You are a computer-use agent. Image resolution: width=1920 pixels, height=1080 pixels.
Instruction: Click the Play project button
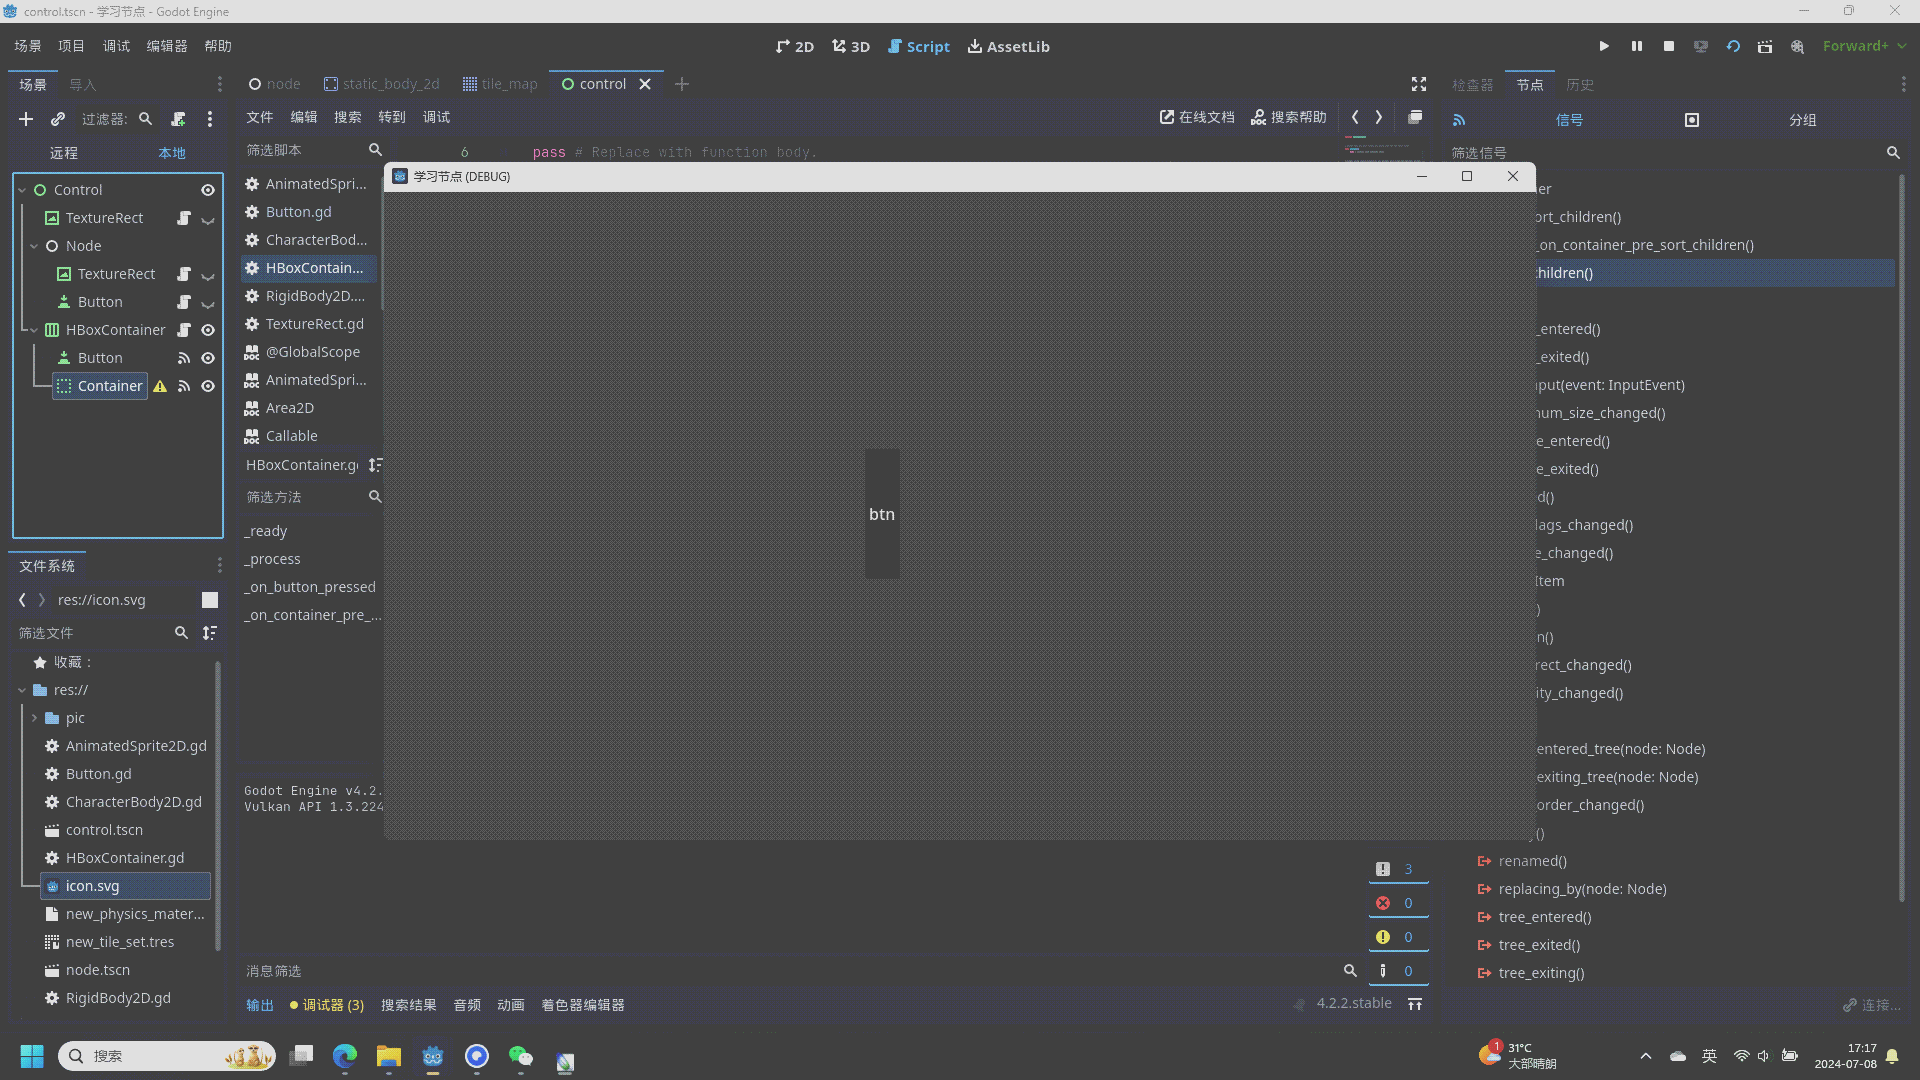pos(1604,46)
